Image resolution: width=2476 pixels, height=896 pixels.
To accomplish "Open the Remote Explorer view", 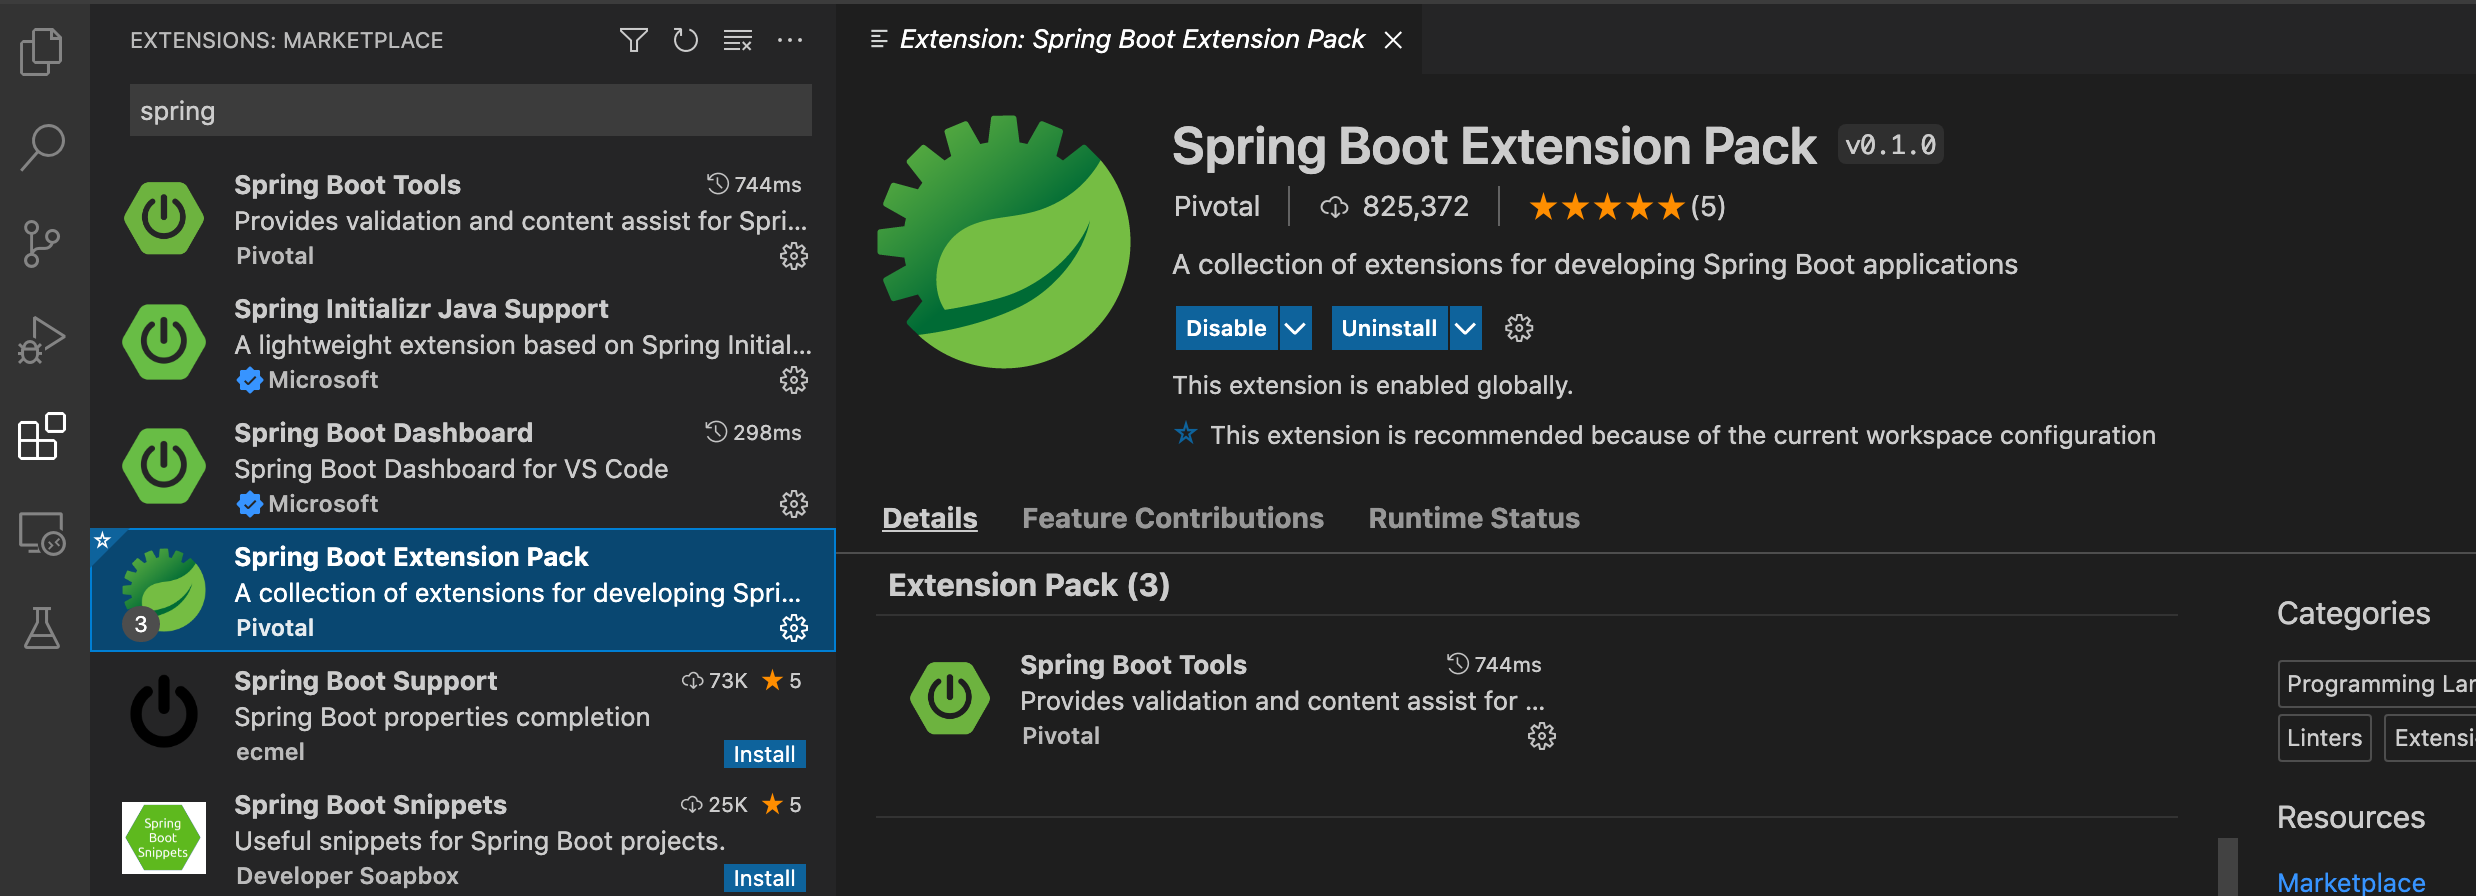I will (42, 533).
